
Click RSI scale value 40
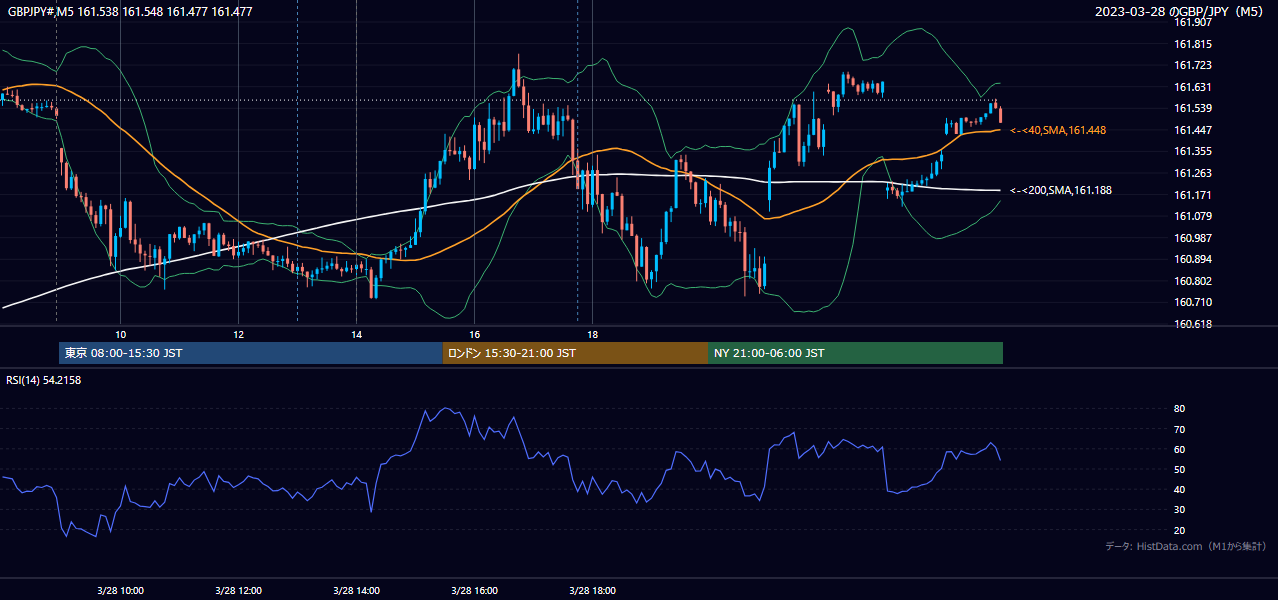pyautogui.click(x=1179, y=490)
